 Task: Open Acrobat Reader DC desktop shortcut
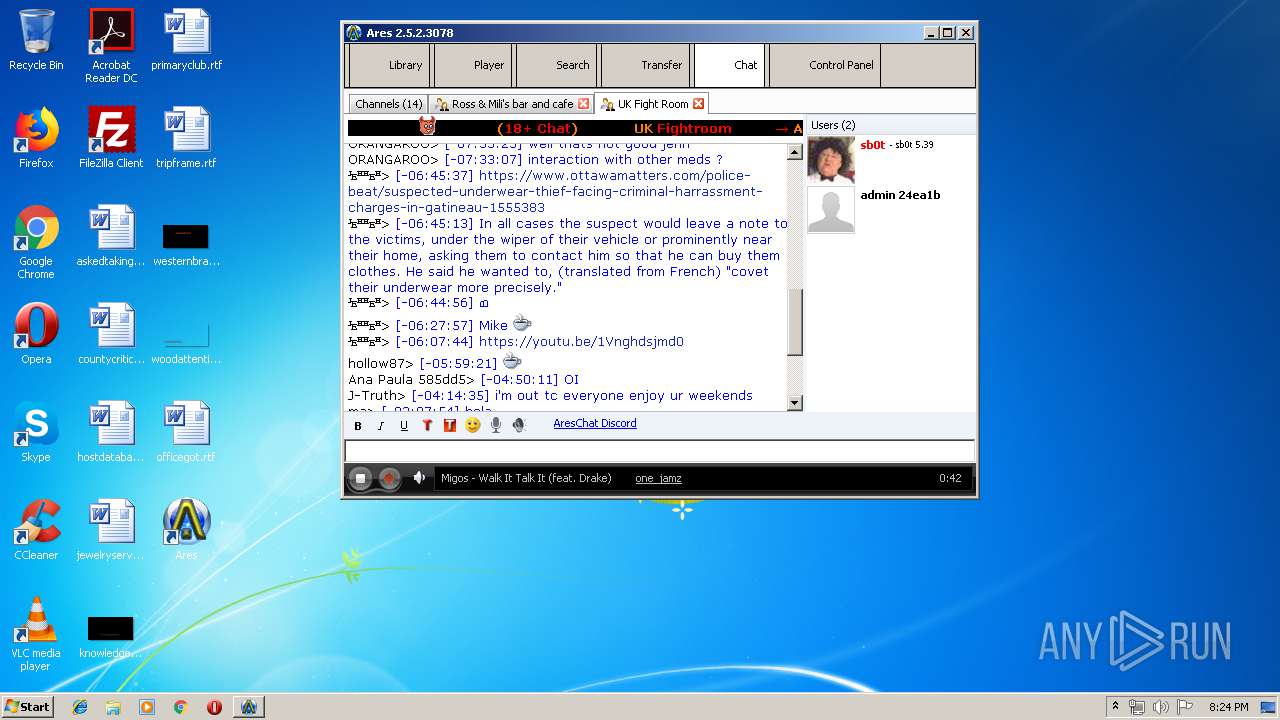(111, 46)
